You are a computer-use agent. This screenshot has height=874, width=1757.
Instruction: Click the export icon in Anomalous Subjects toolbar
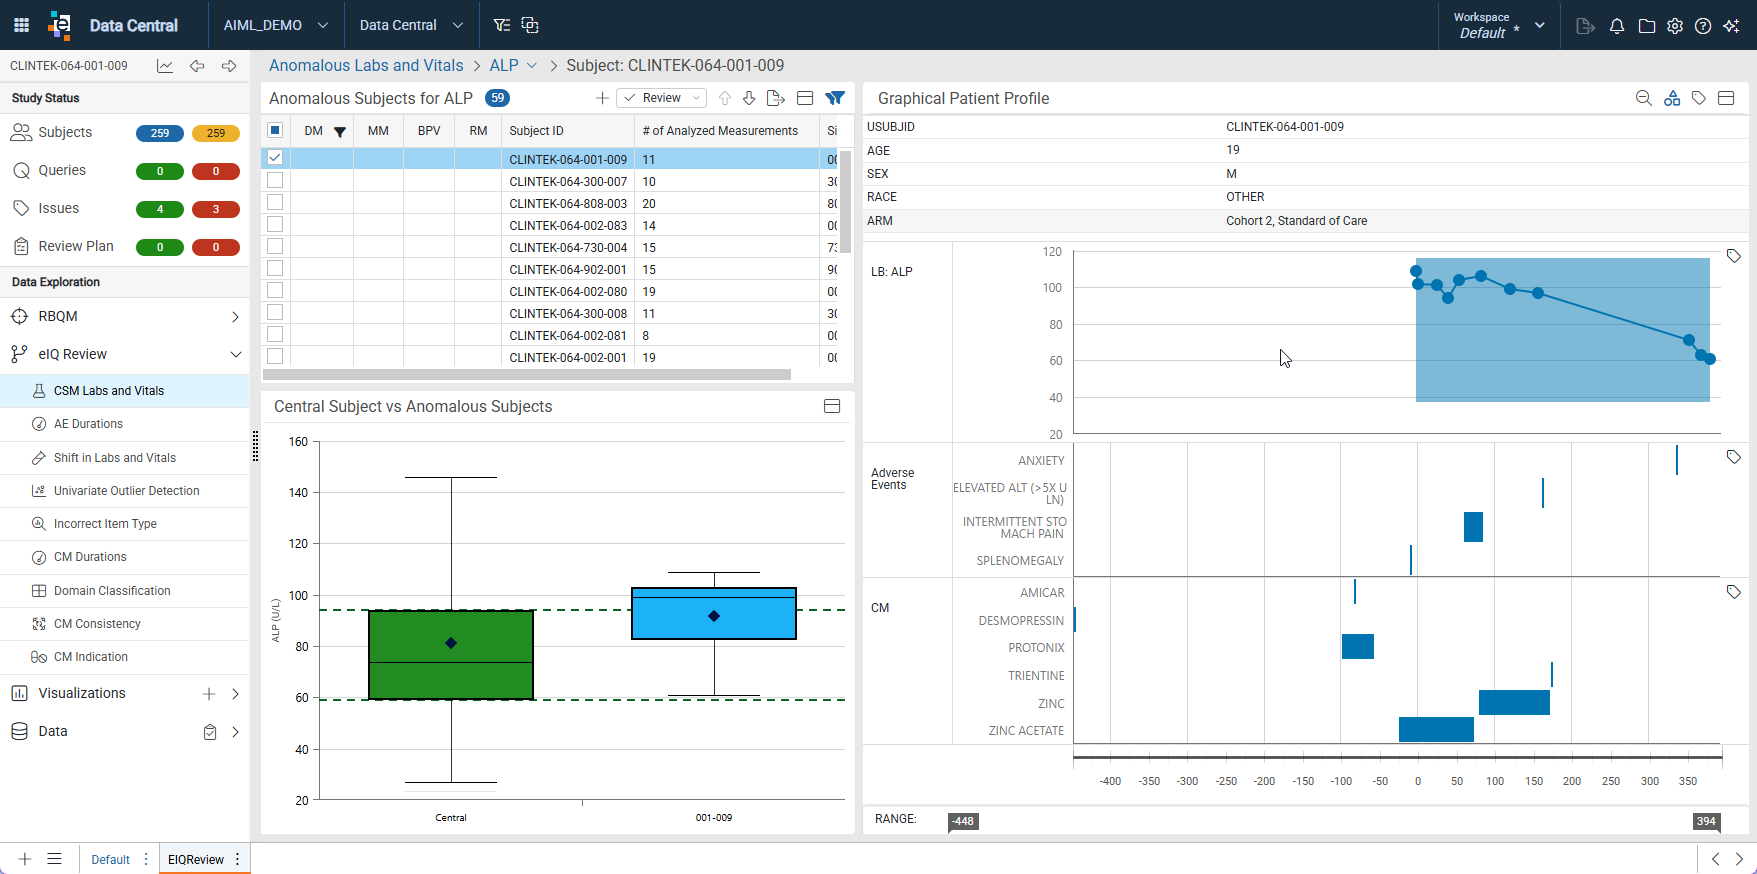pyautogui.click(x=775, y=98)
